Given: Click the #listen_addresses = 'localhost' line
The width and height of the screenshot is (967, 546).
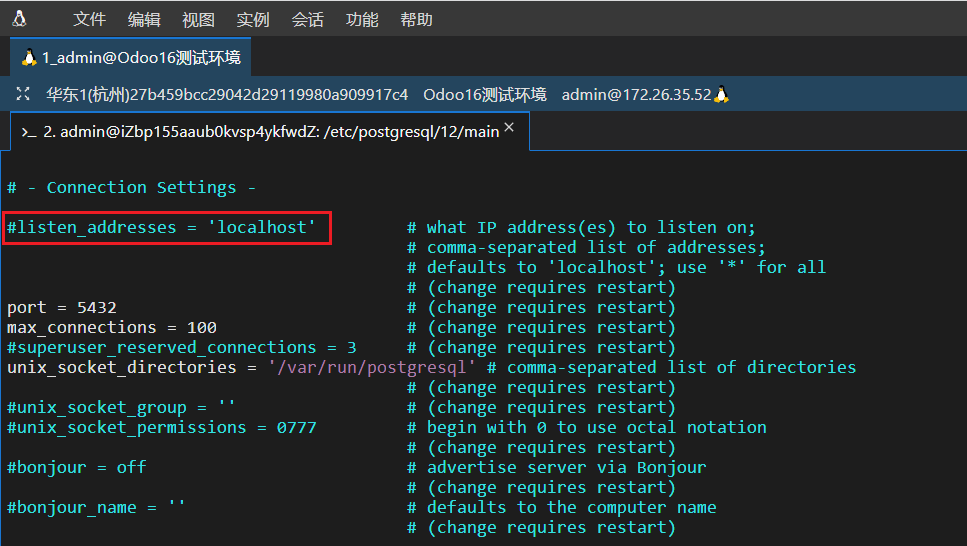Looking at the screenshot, I should pos(161,228).
